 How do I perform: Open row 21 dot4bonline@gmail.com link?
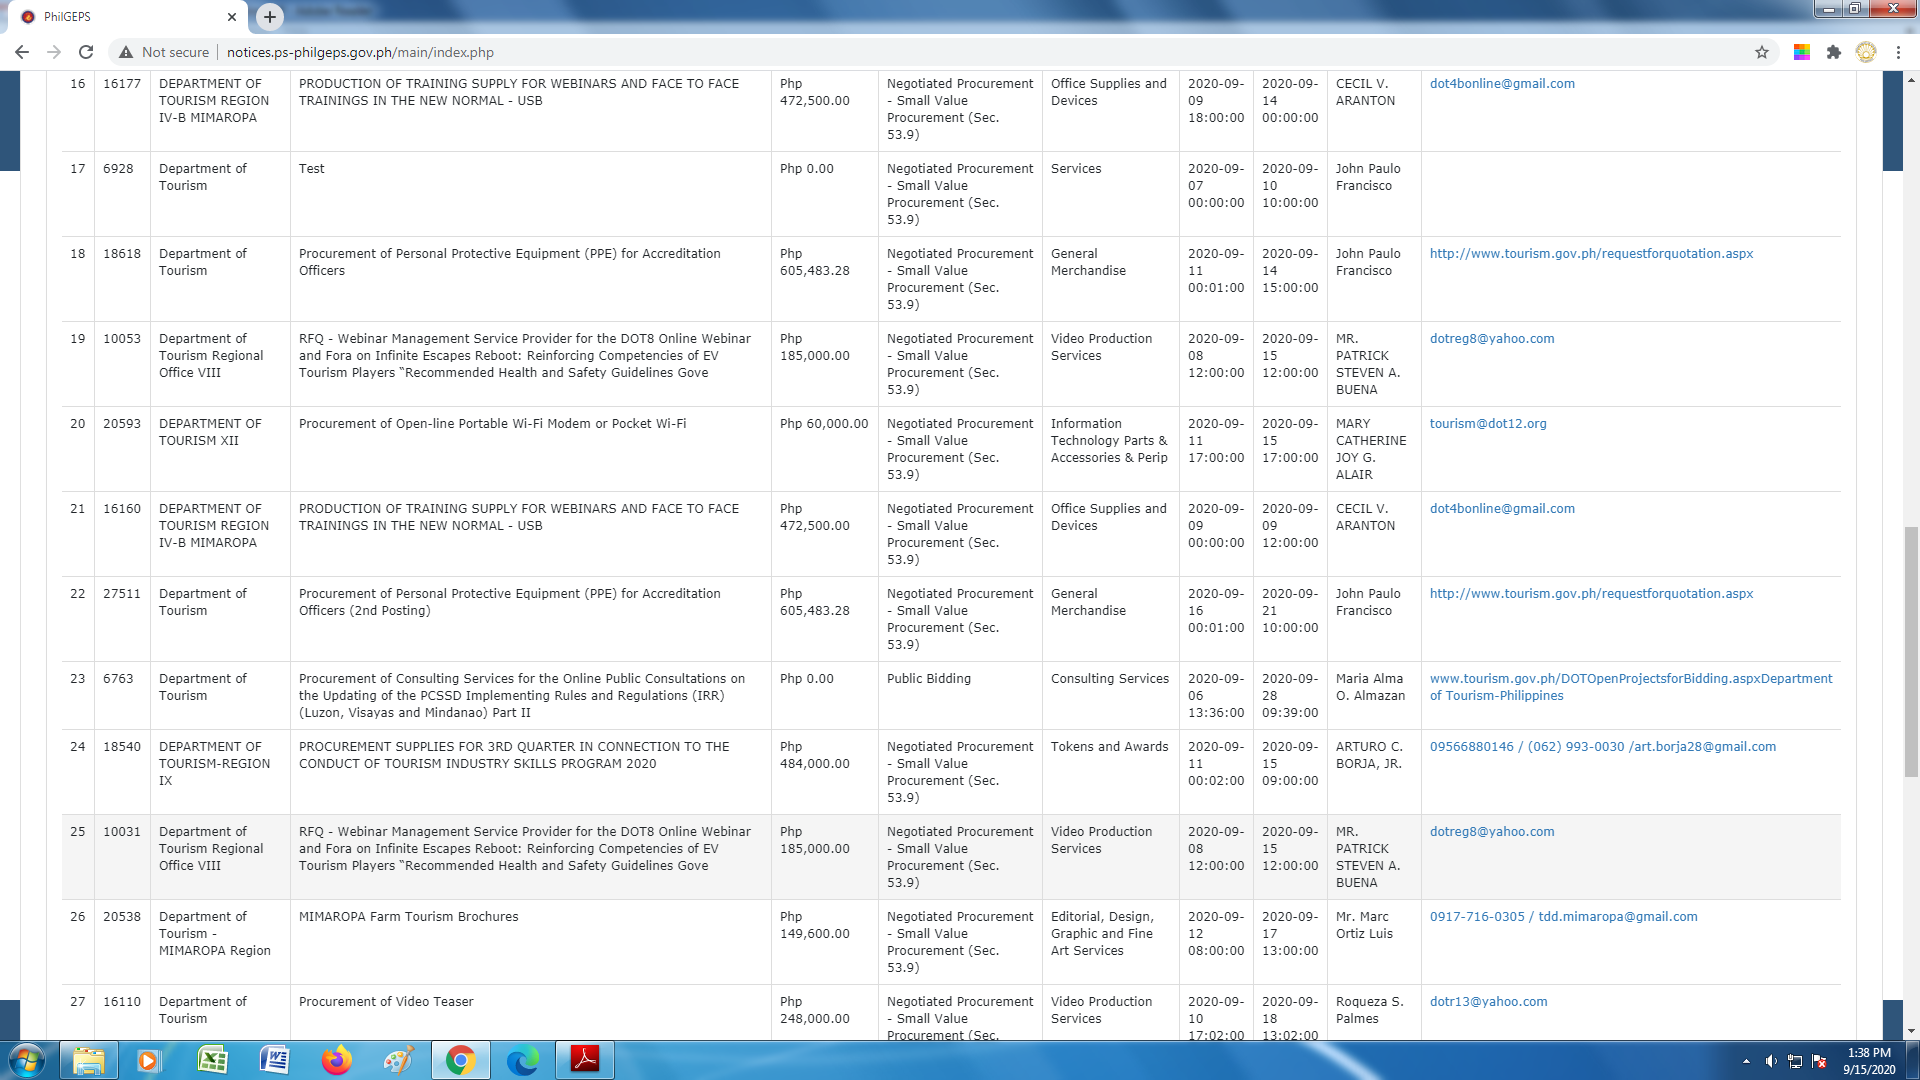coord(1502,509)
